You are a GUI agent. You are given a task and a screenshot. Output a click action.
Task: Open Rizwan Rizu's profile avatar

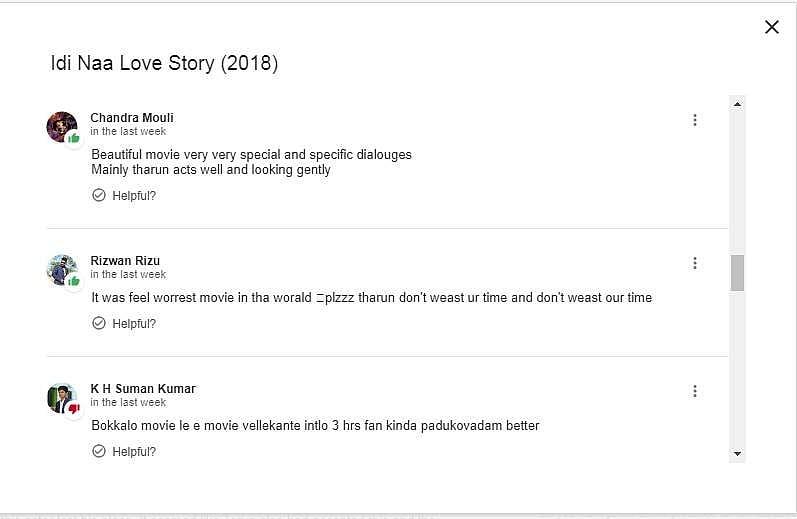(60, 268)
